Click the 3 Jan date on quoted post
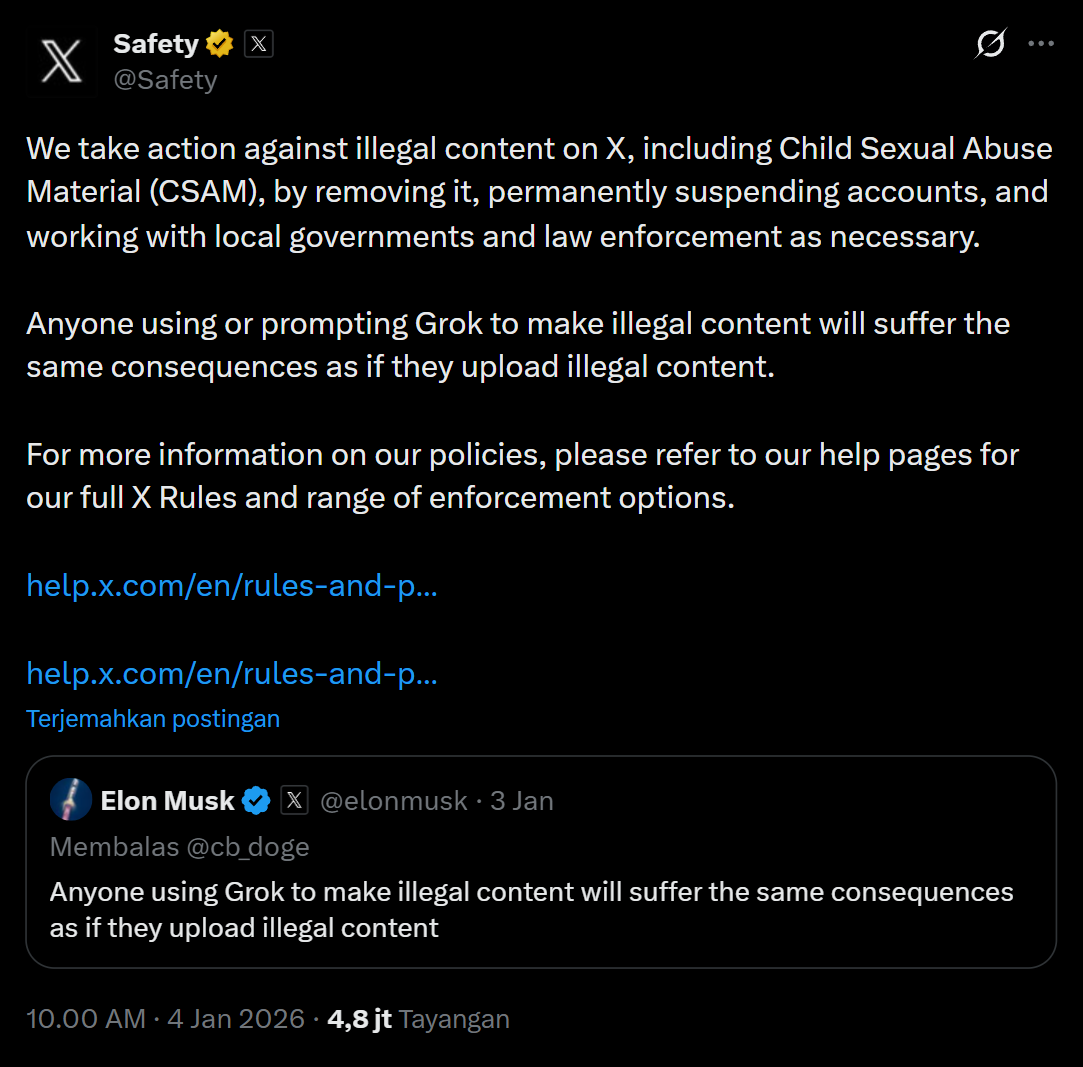Viewport: 1083px width, 1067px height. pos(522,801)
